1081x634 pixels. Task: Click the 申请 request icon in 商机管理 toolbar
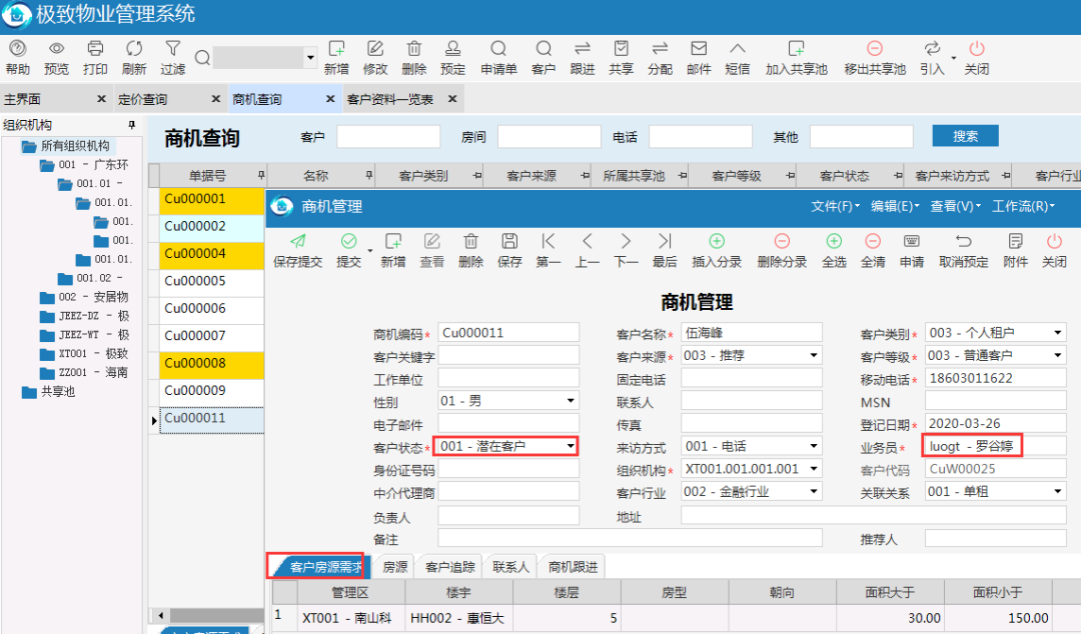[x=911, y=241]
